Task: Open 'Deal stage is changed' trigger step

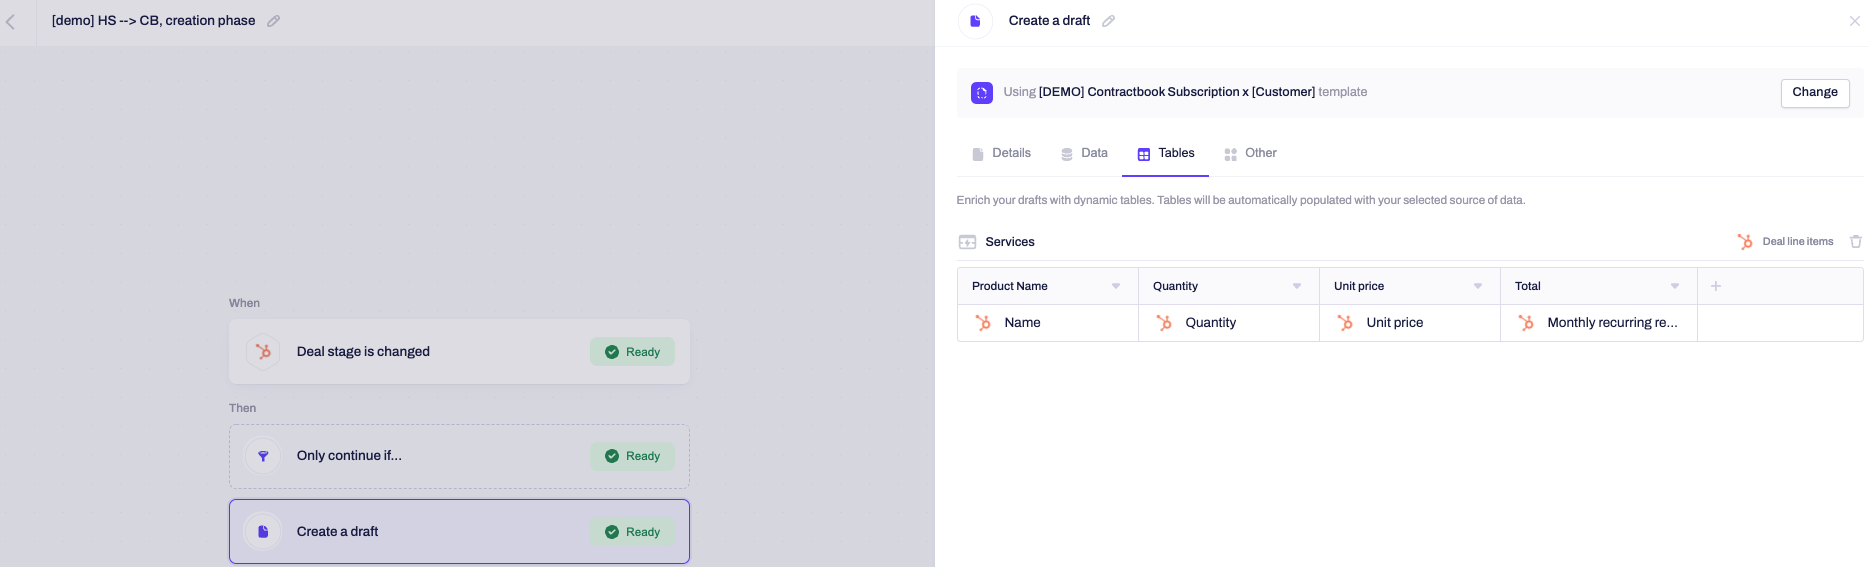Action: pyautogui.click(x=459, y=352)
